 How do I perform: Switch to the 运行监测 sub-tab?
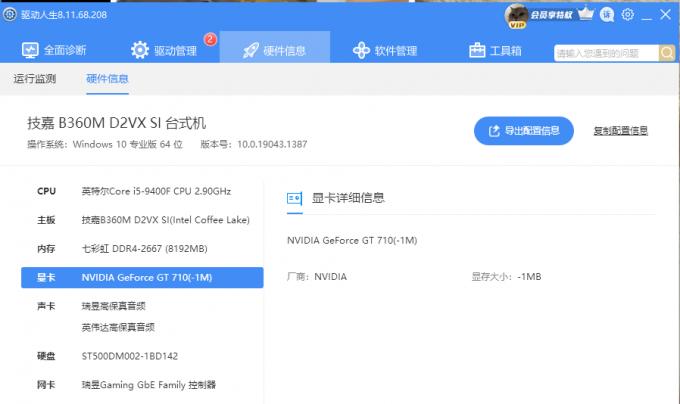pos(35,78)
